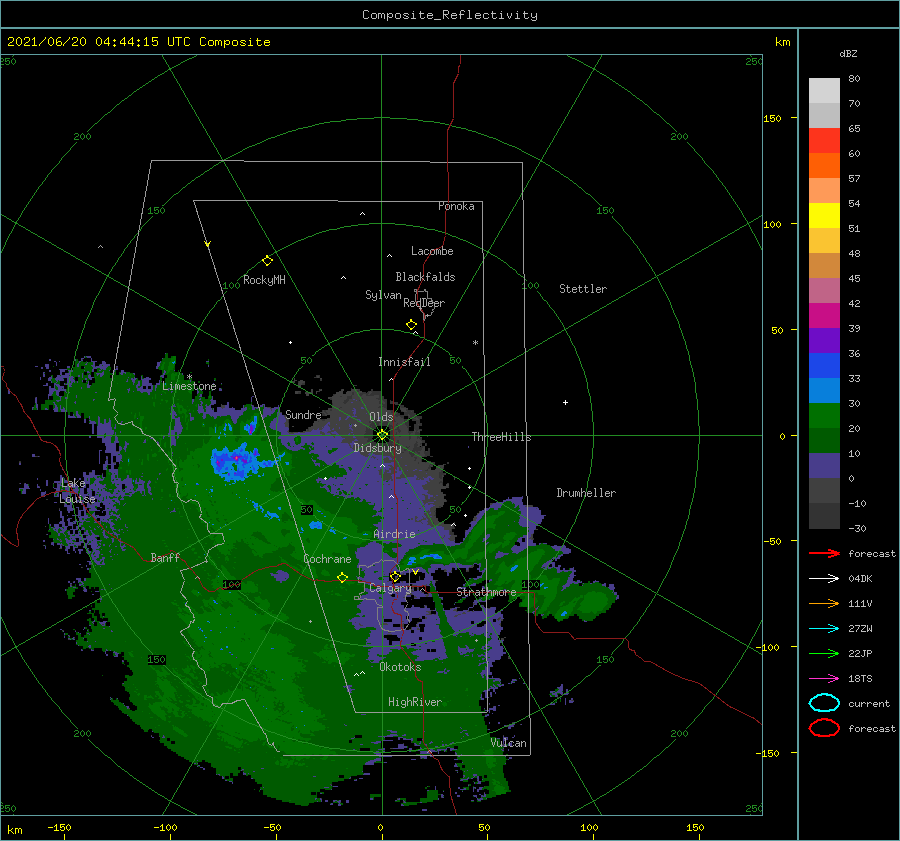The height and width of the screenshot is (841, 900).
Task: Click the Composite_Reflectivity title
Action: 450,15
